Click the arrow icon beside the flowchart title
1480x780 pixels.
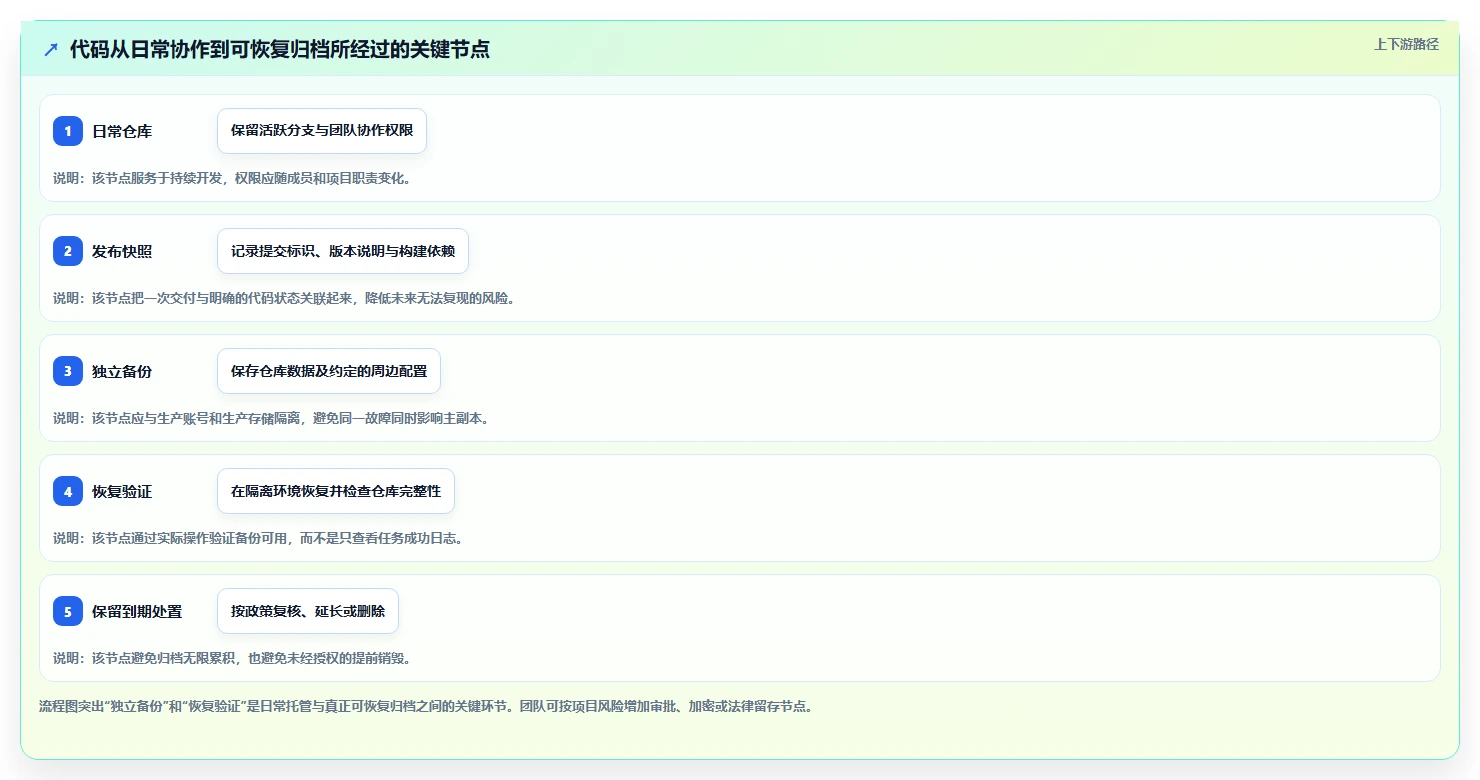pyautogui.click(x=51, y=49)
